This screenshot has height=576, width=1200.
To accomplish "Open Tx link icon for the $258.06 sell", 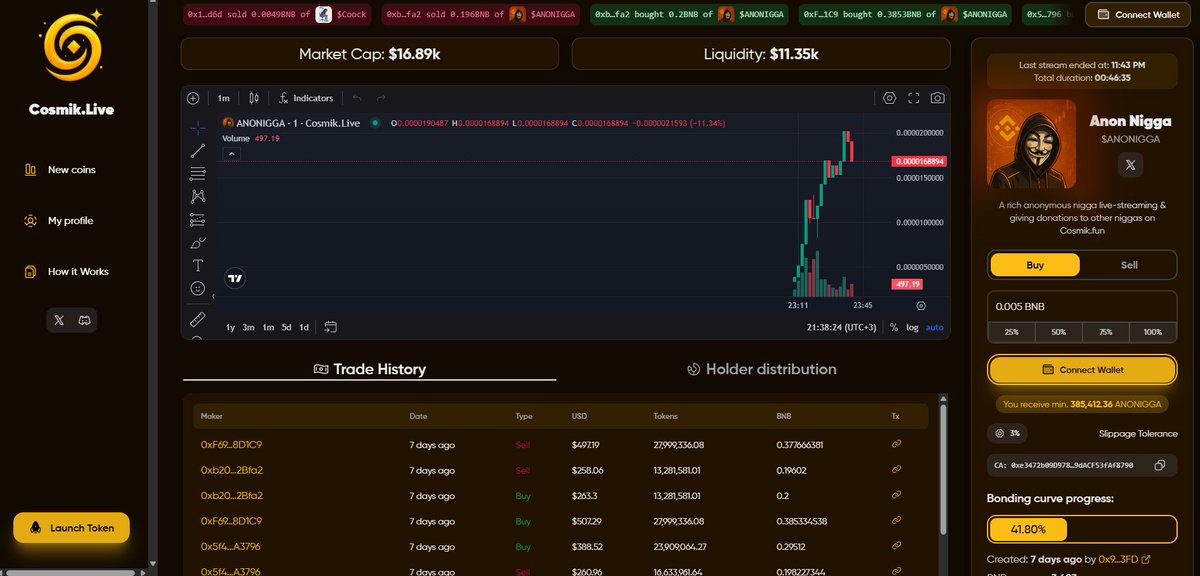I will tap(897, 470).
